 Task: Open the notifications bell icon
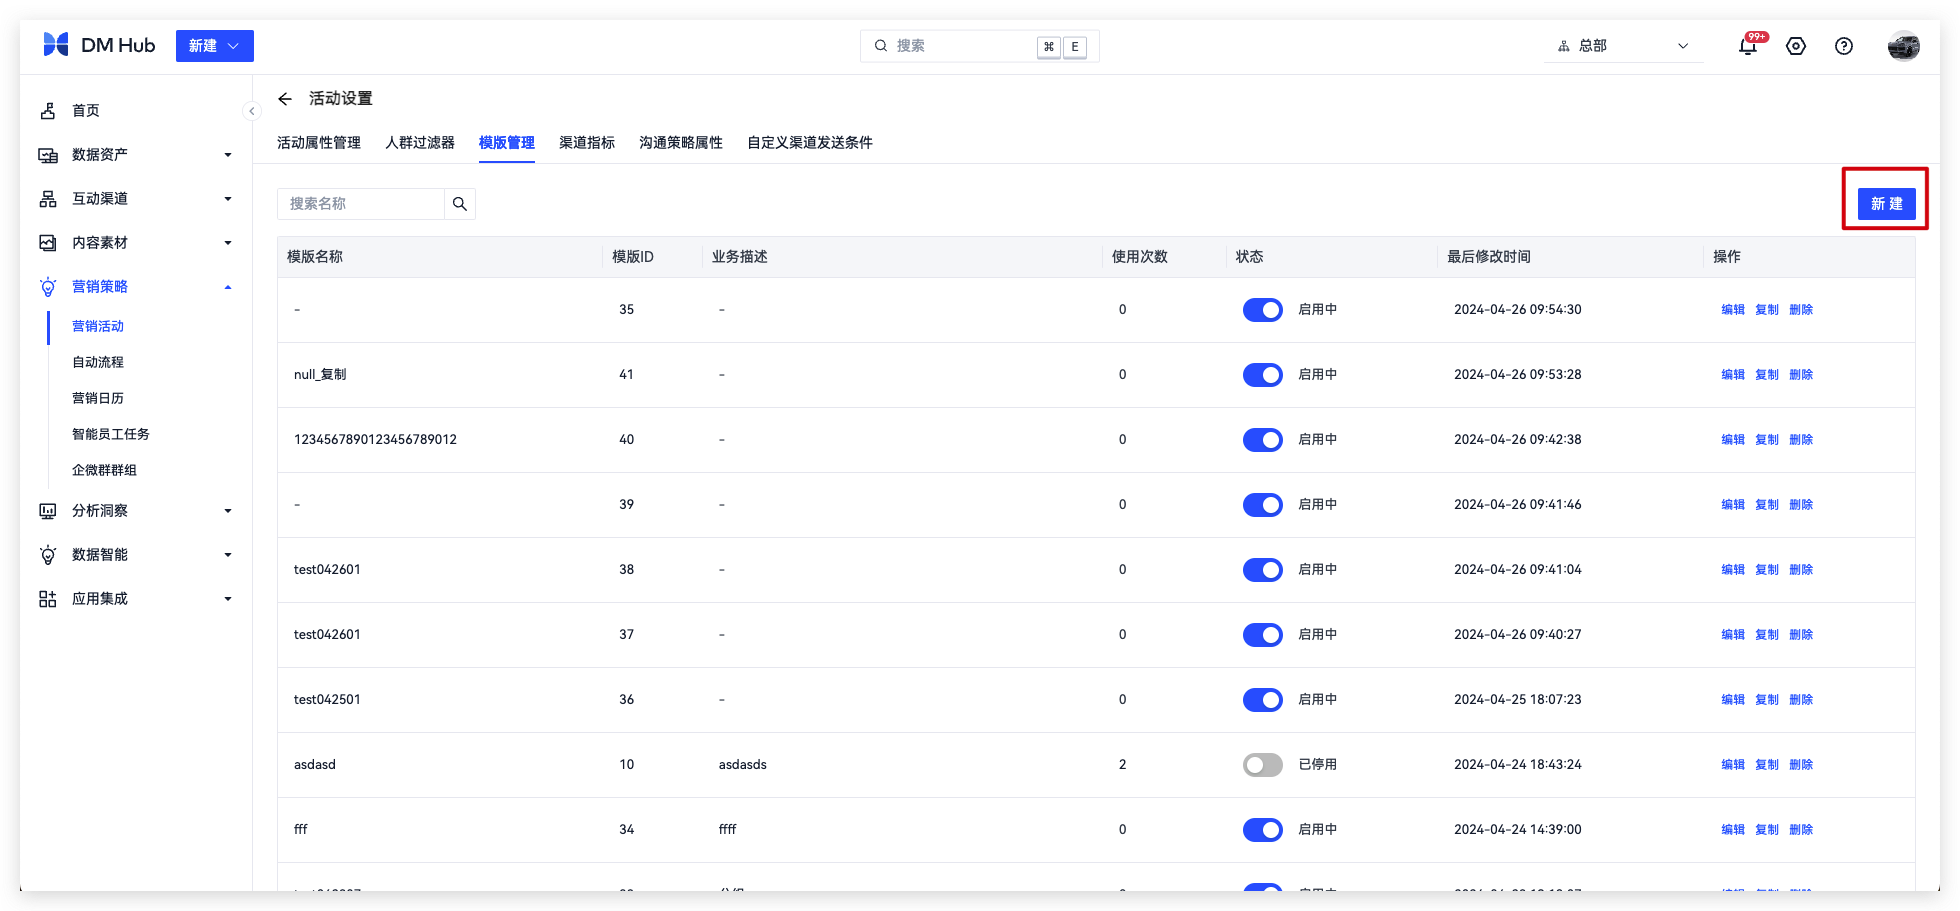pos(1748,46)
